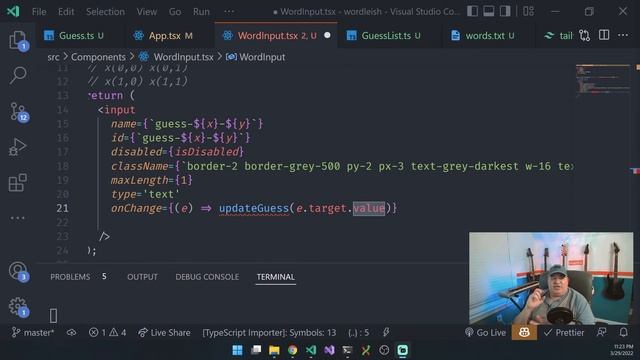Click TypeScript Importer Symbols status item
640x360 pixels.
(269, 333)
